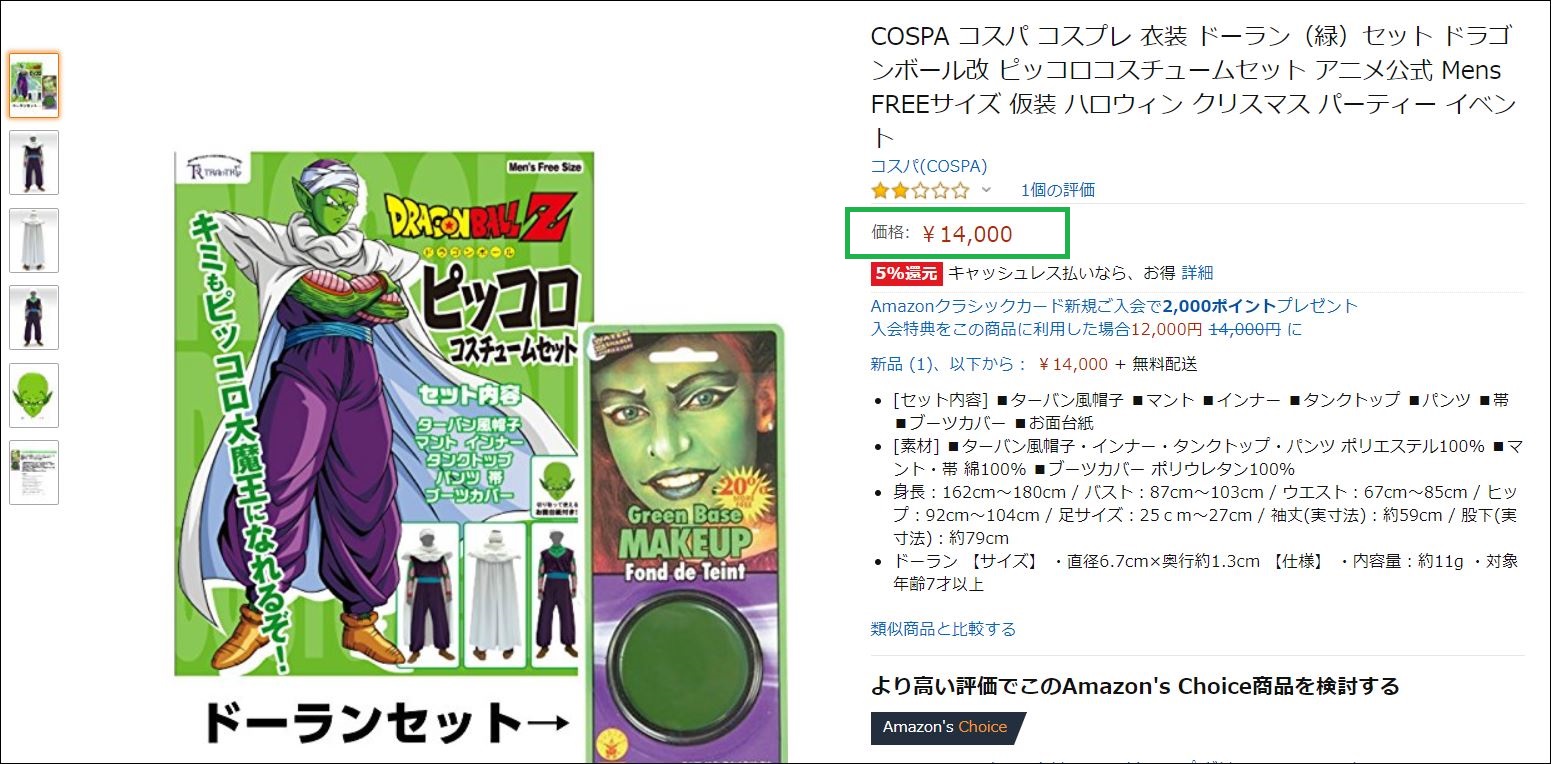
Task: Select the first product thumbnail with costume package
Action: (x=34, y=85)
